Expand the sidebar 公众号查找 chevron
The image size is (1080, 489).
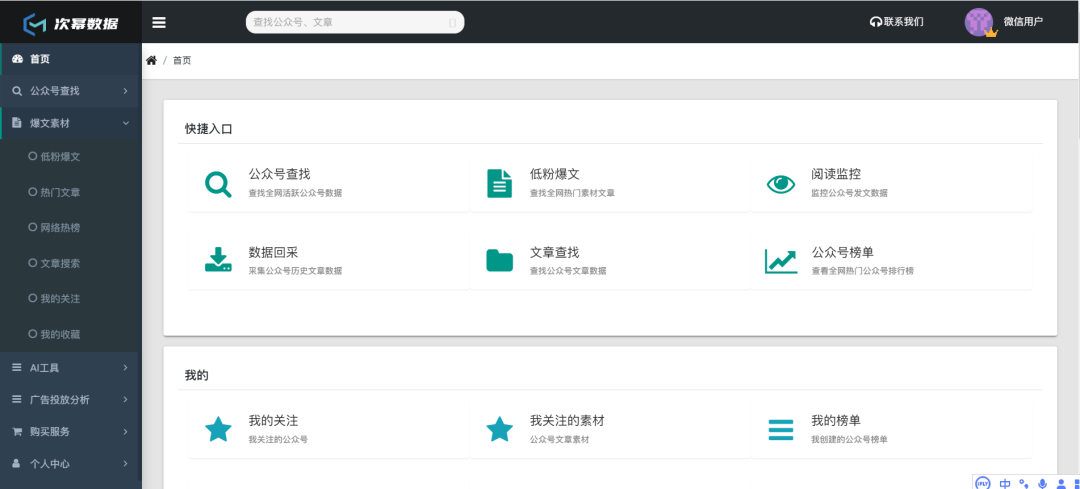(x=125, y=91)
